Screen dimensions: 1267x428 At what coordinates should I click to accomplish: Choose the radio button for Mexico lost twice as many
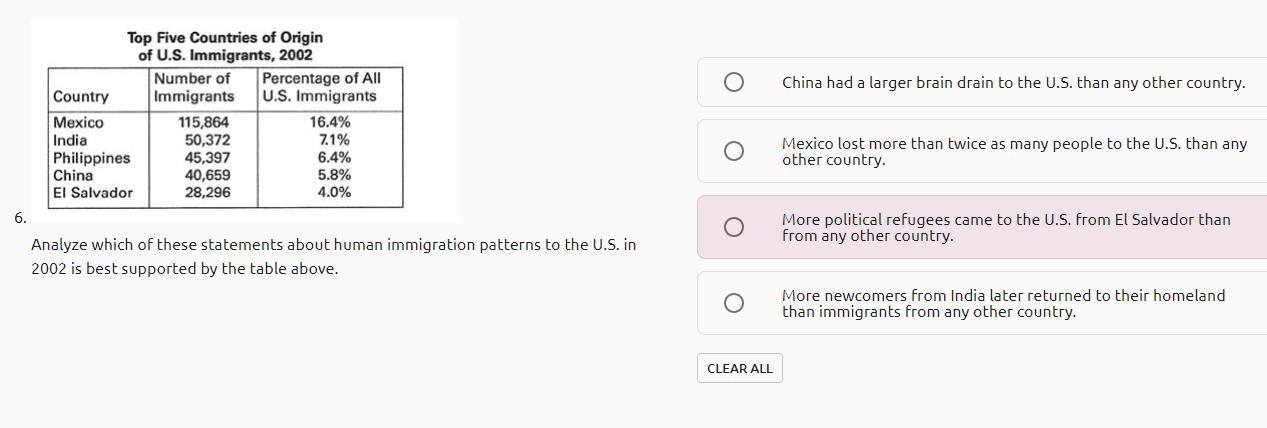(x=733, y=151)
